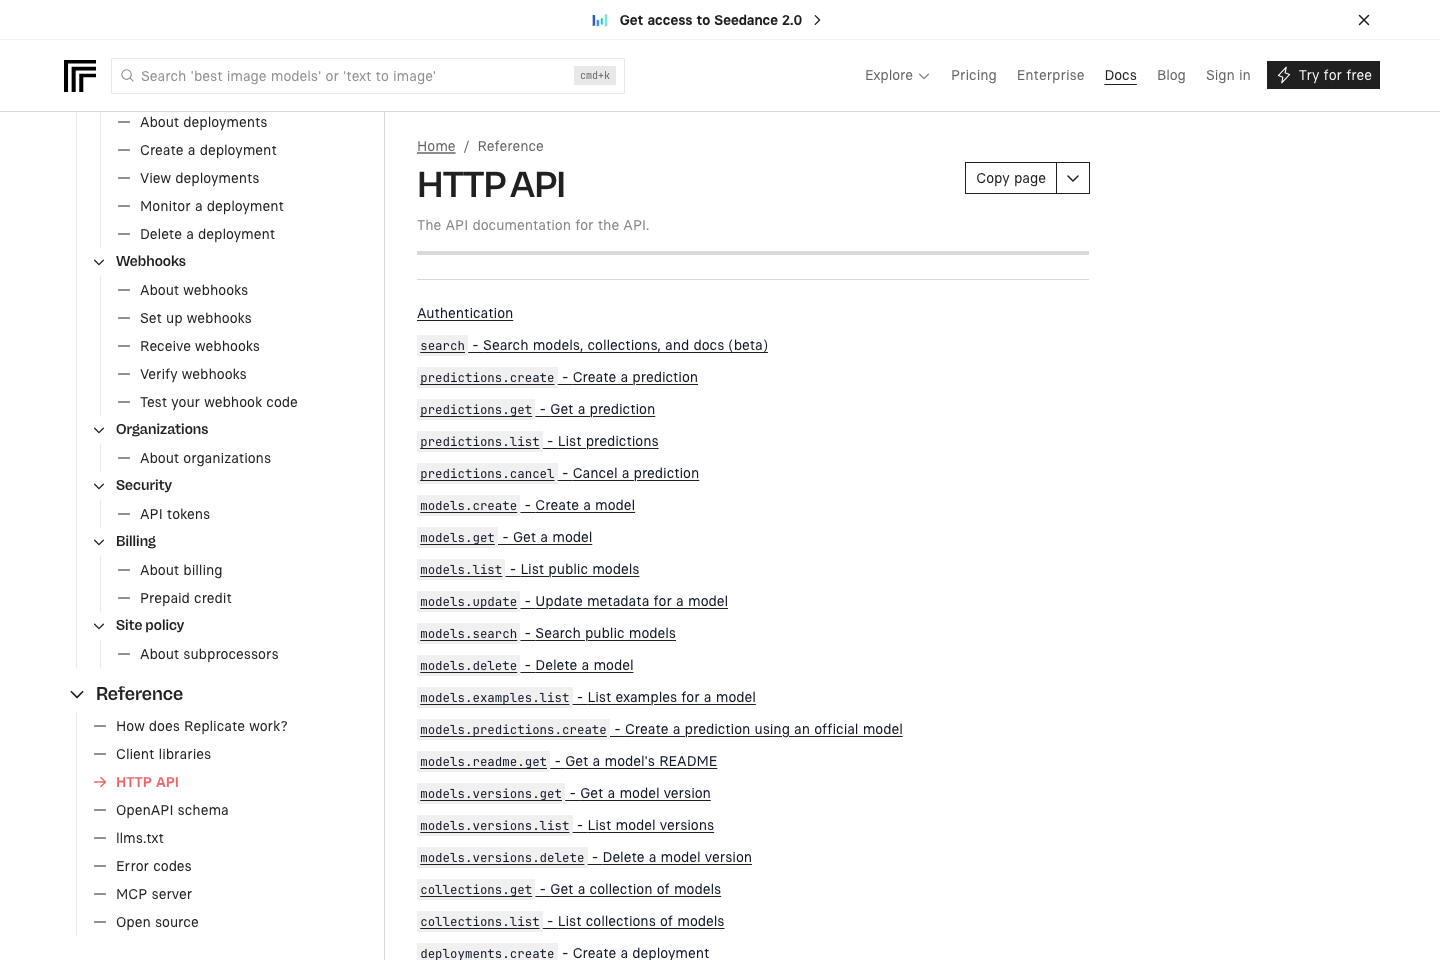Open the Blog page

(x=1171, y=75)
